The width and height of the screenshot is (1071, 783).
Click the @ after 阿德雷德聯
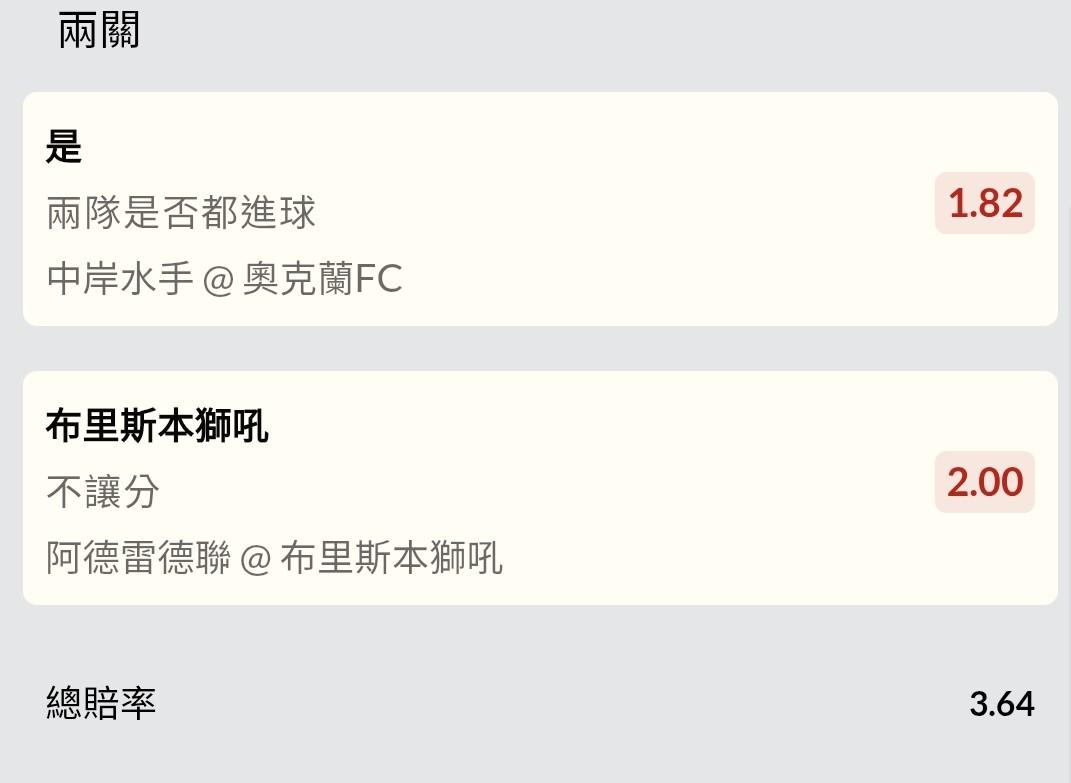point(256,558)
